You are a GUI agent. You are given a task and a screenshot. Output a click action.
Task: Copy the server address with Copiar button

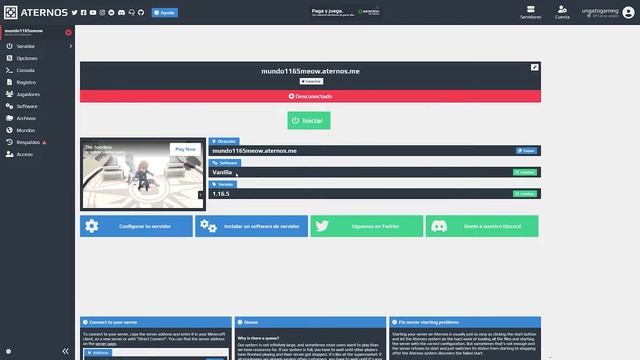[526, 151]
